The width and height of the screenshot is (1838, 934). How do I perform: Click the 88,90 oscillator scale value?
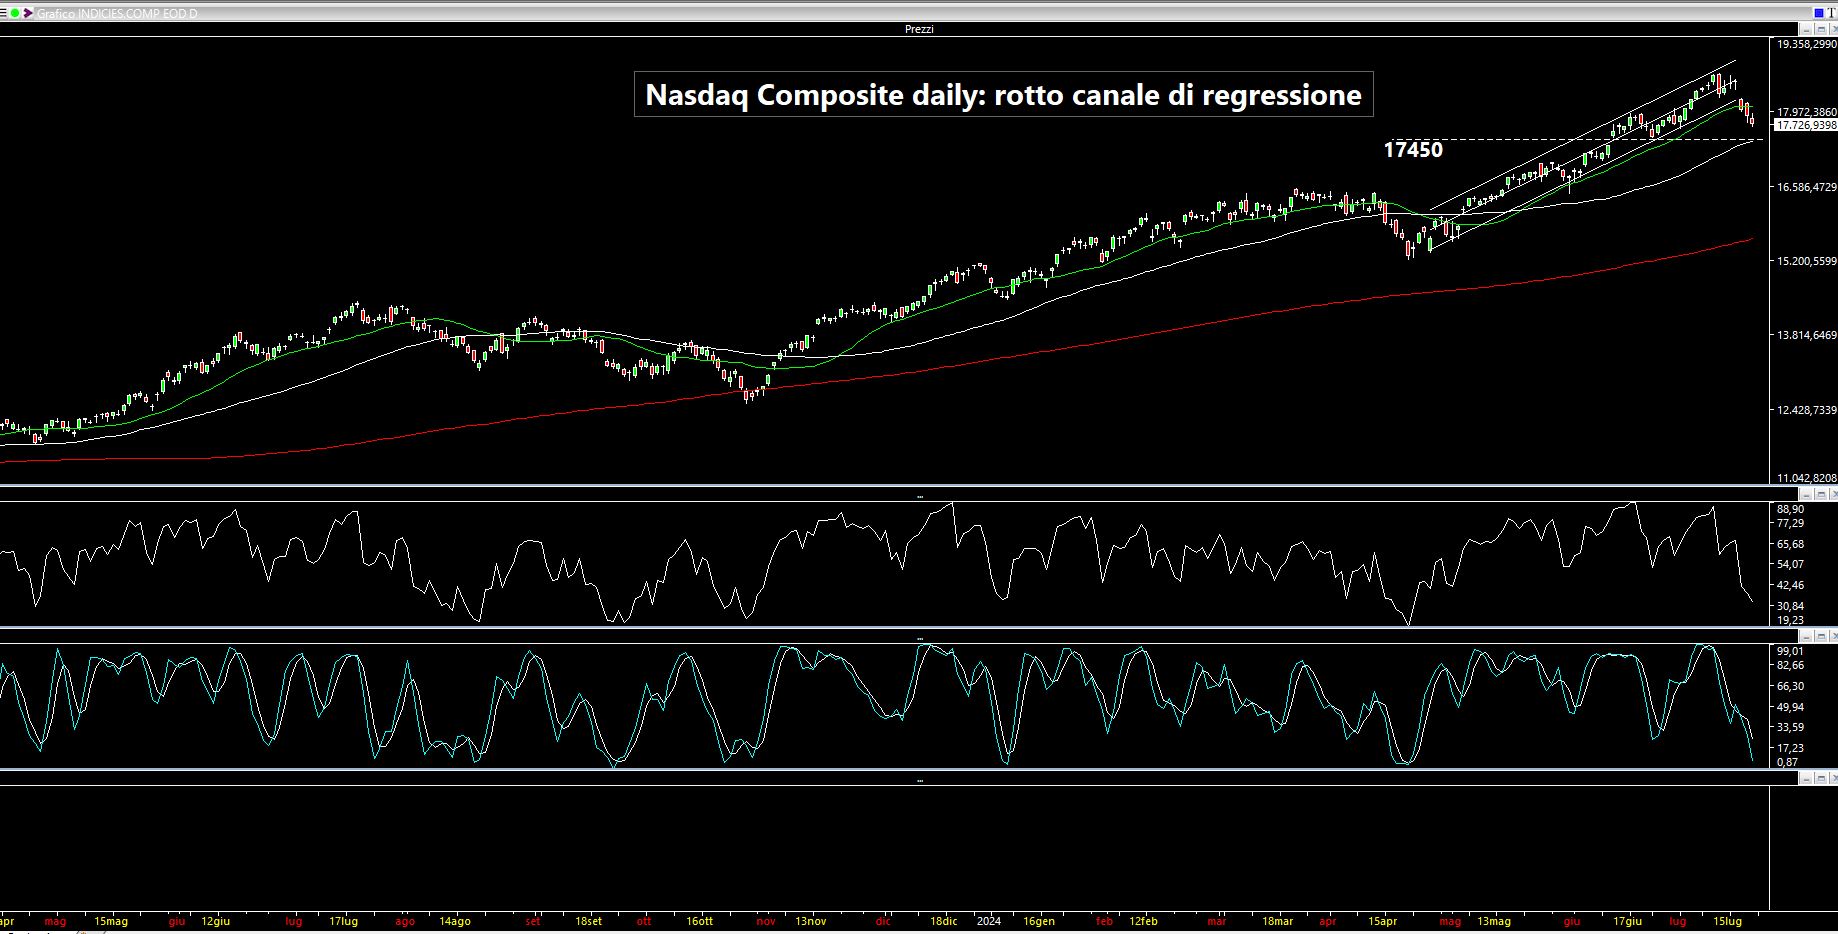click(1790, 509)
